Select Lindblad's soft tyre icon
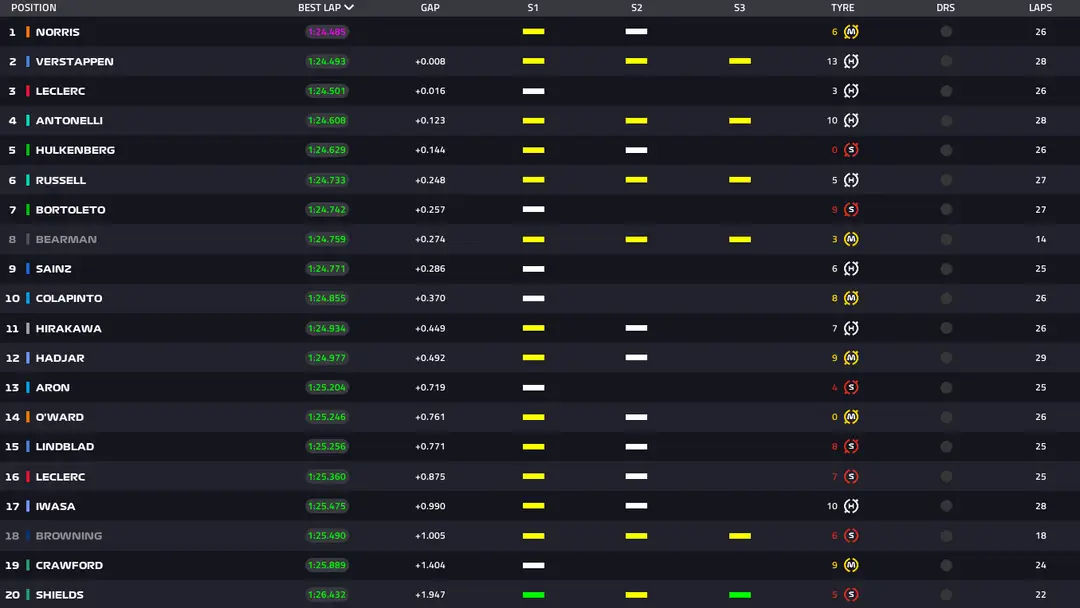The image size is (1080, 608). 851,446
